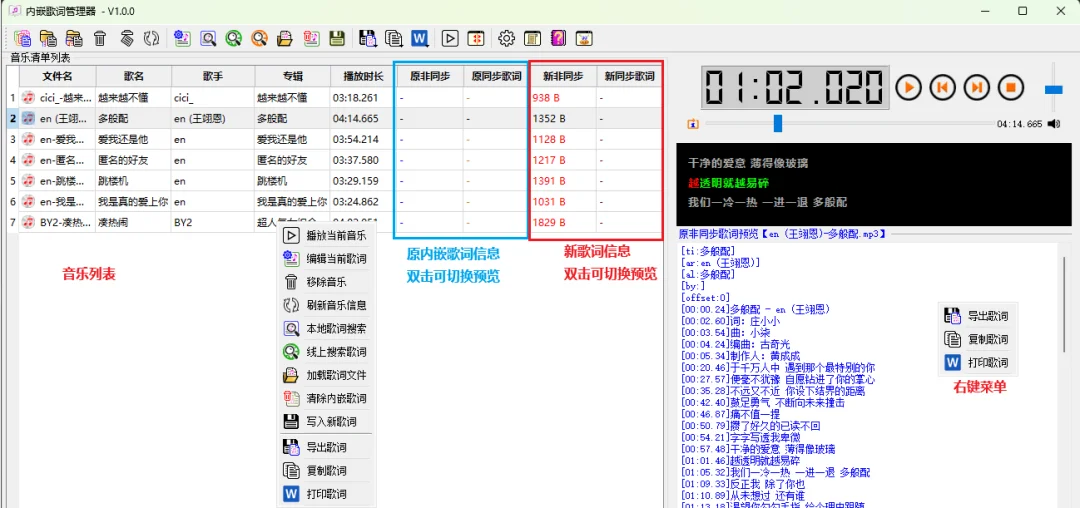Viewport: 1080px width, 508px height.
Task: Select the 跳楼机 song name cell
Action: point(134,181)
